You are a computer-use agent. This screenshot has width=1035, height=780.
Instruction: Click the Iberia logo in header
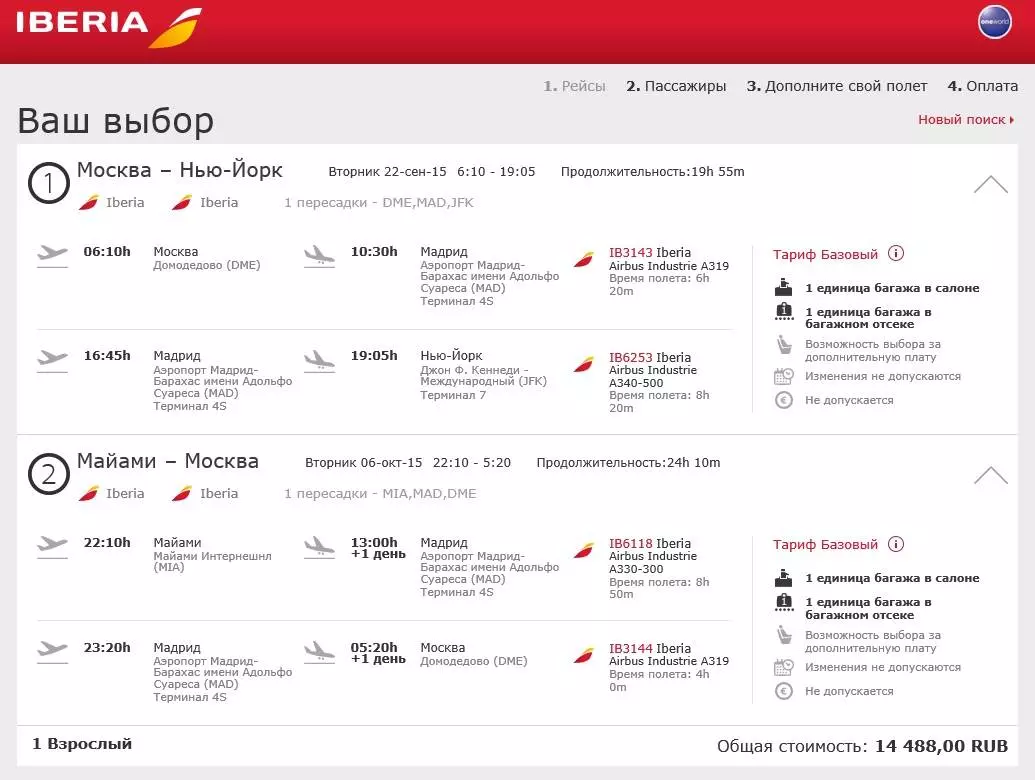click(109, 26)
